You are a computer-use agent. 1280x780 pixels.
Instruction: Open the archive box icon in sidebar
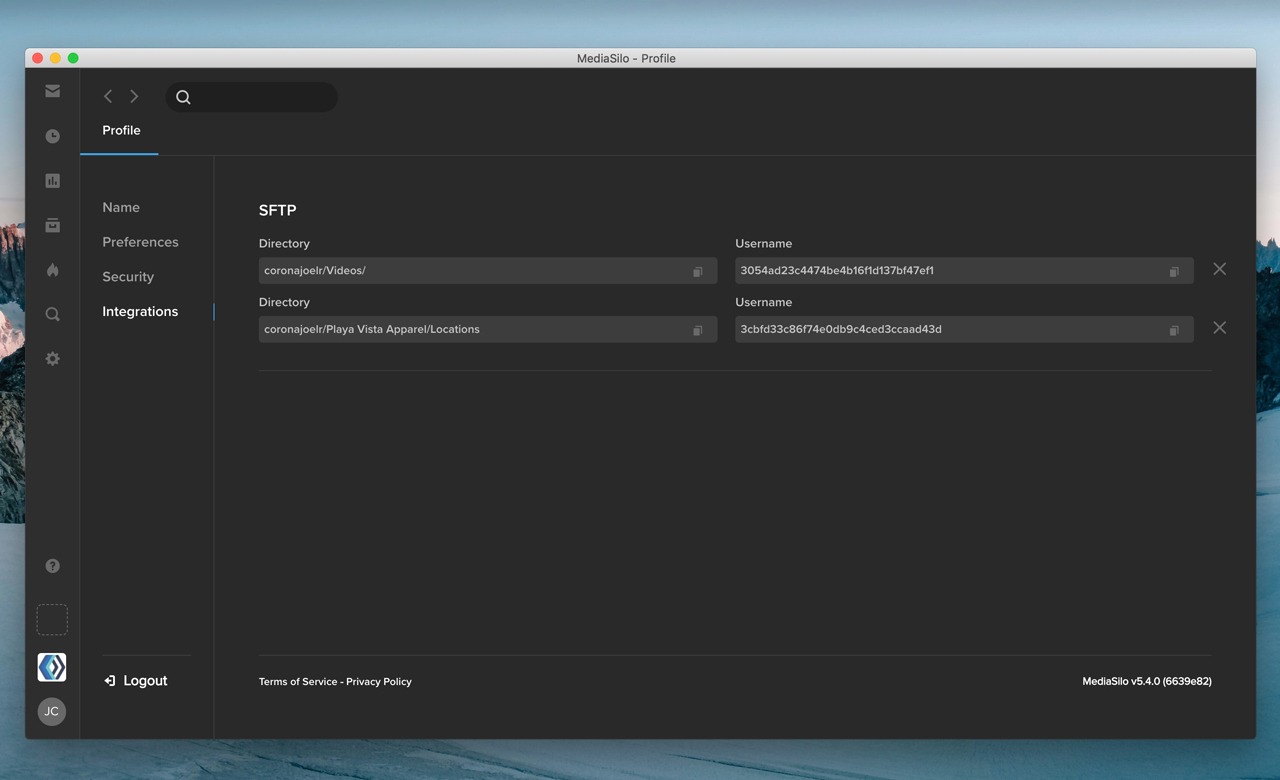point(52,225)
